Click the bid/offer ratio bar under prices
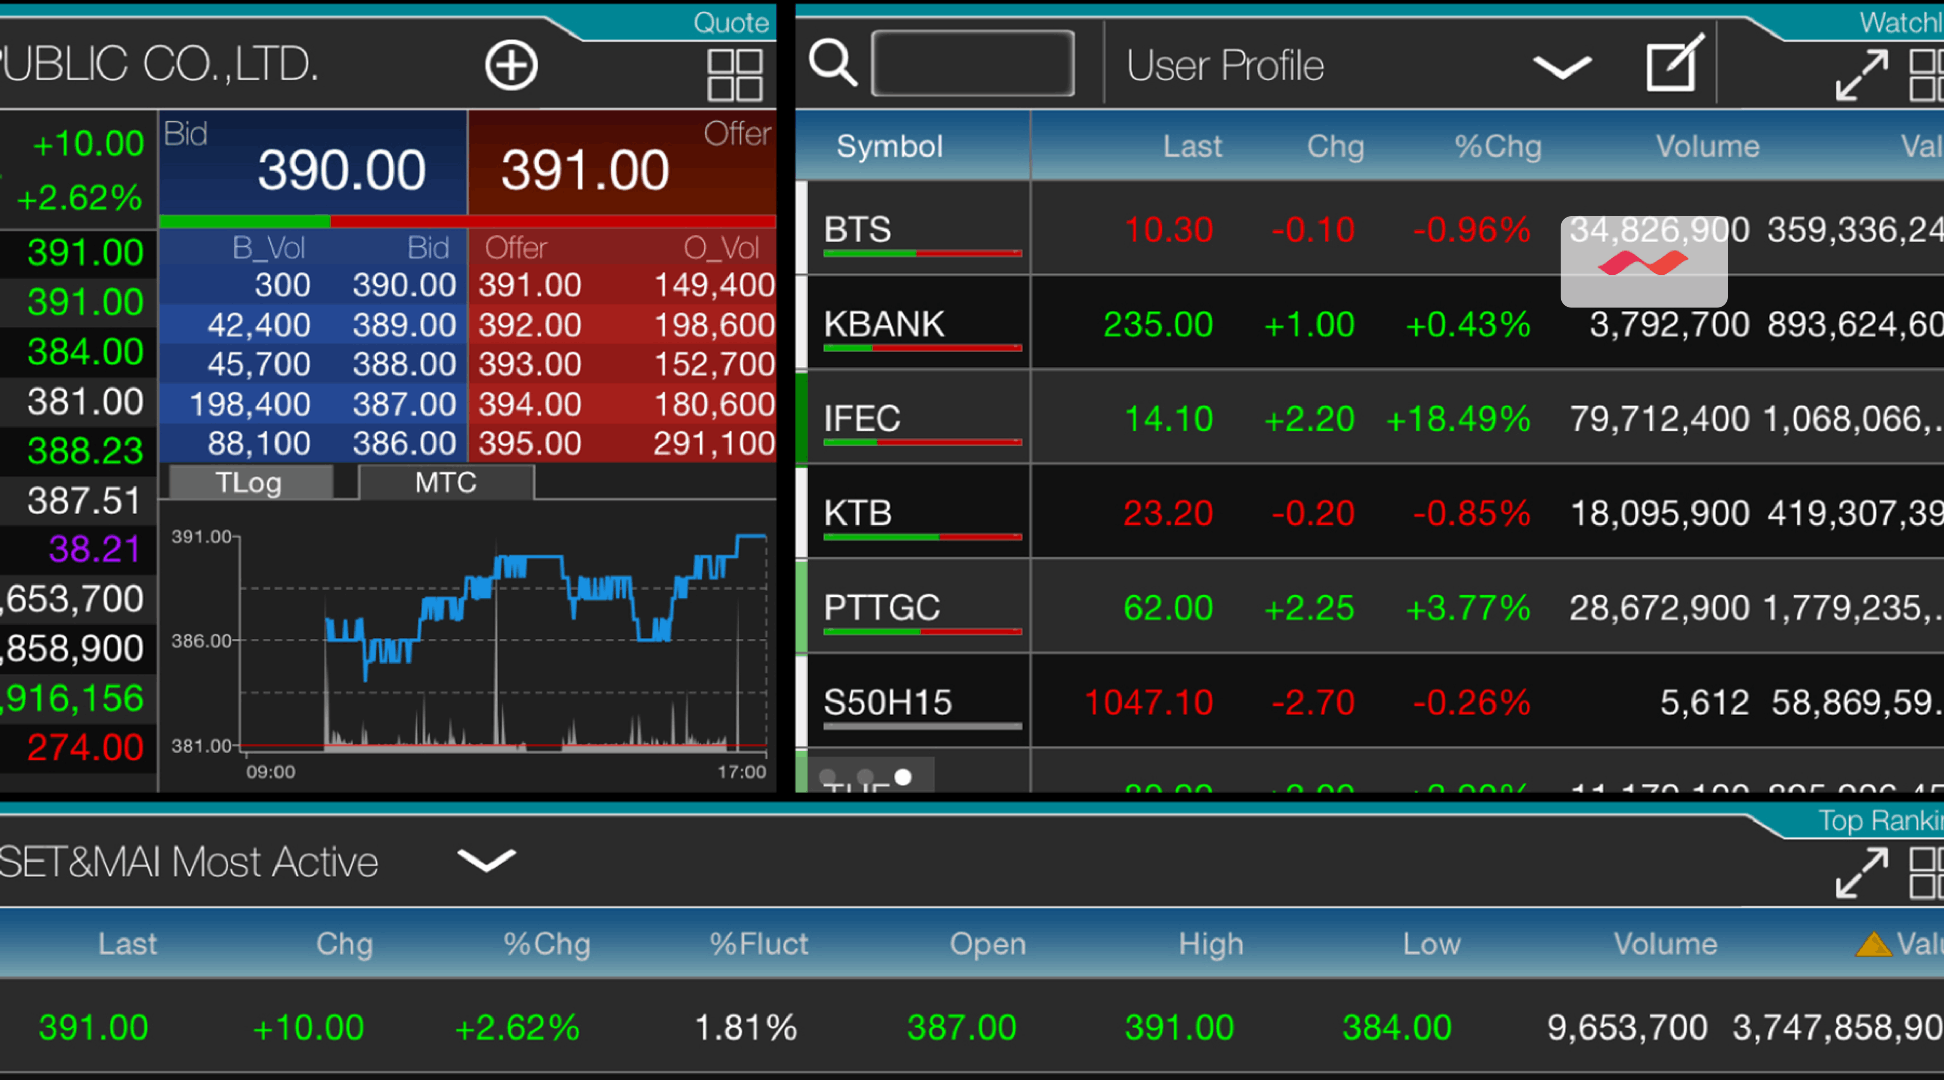1944x1080 pixels. (x=467, y=221)
